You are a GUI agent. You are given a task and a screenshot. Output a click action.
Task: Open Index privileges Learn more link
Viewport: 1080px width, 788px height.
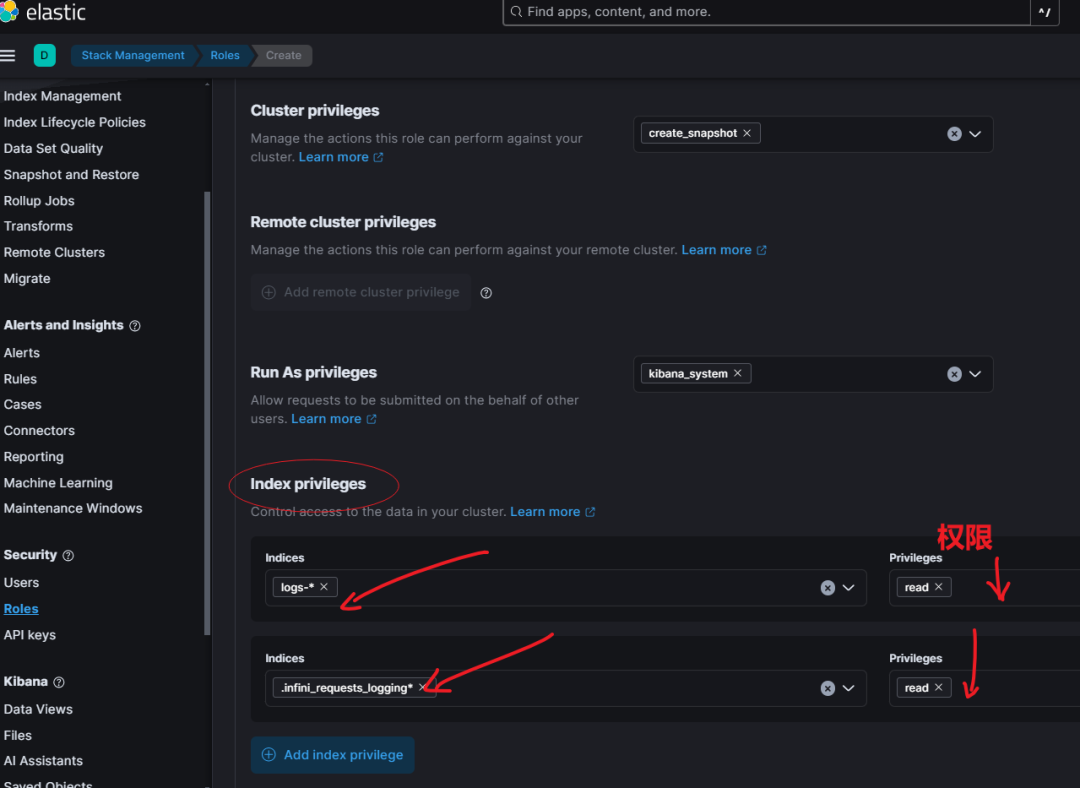pos(552,512)
